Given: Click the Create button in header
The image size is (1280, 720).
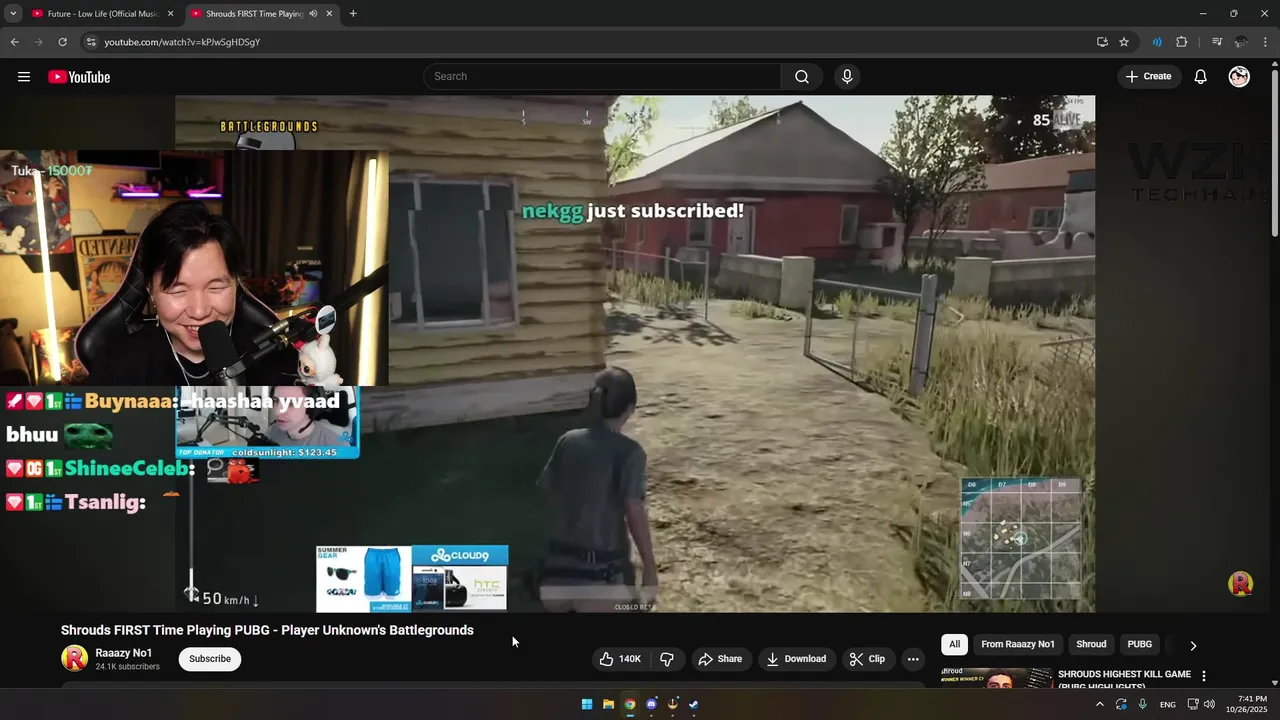Looking at the screenshot, I should pyautogui.click(x=1148, y=77).
